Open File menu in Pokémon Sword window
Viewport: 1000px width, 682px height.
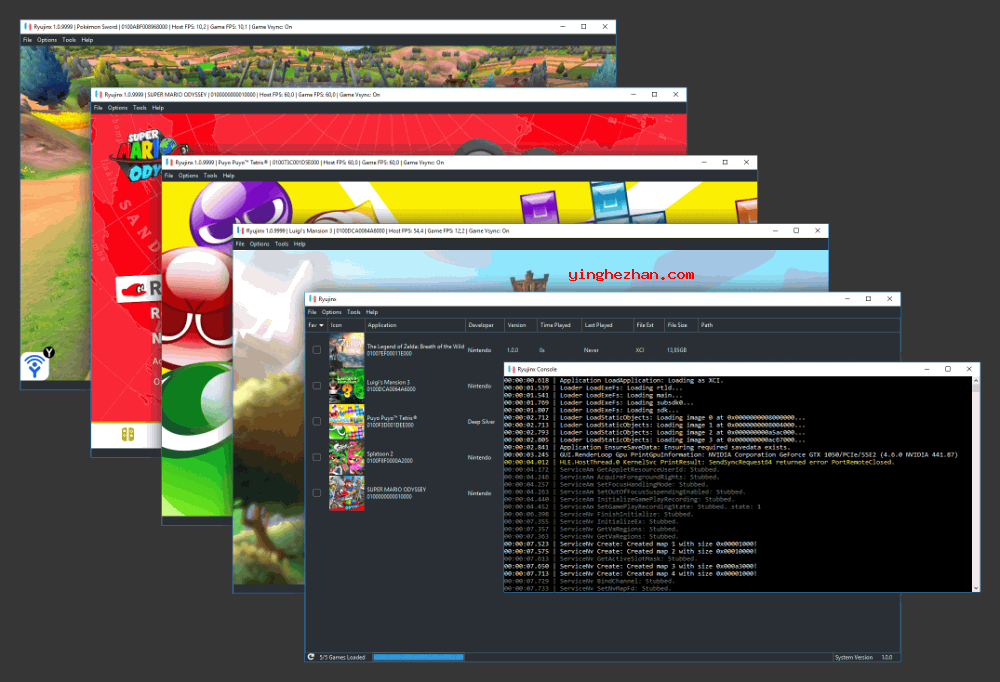point(27,40)
